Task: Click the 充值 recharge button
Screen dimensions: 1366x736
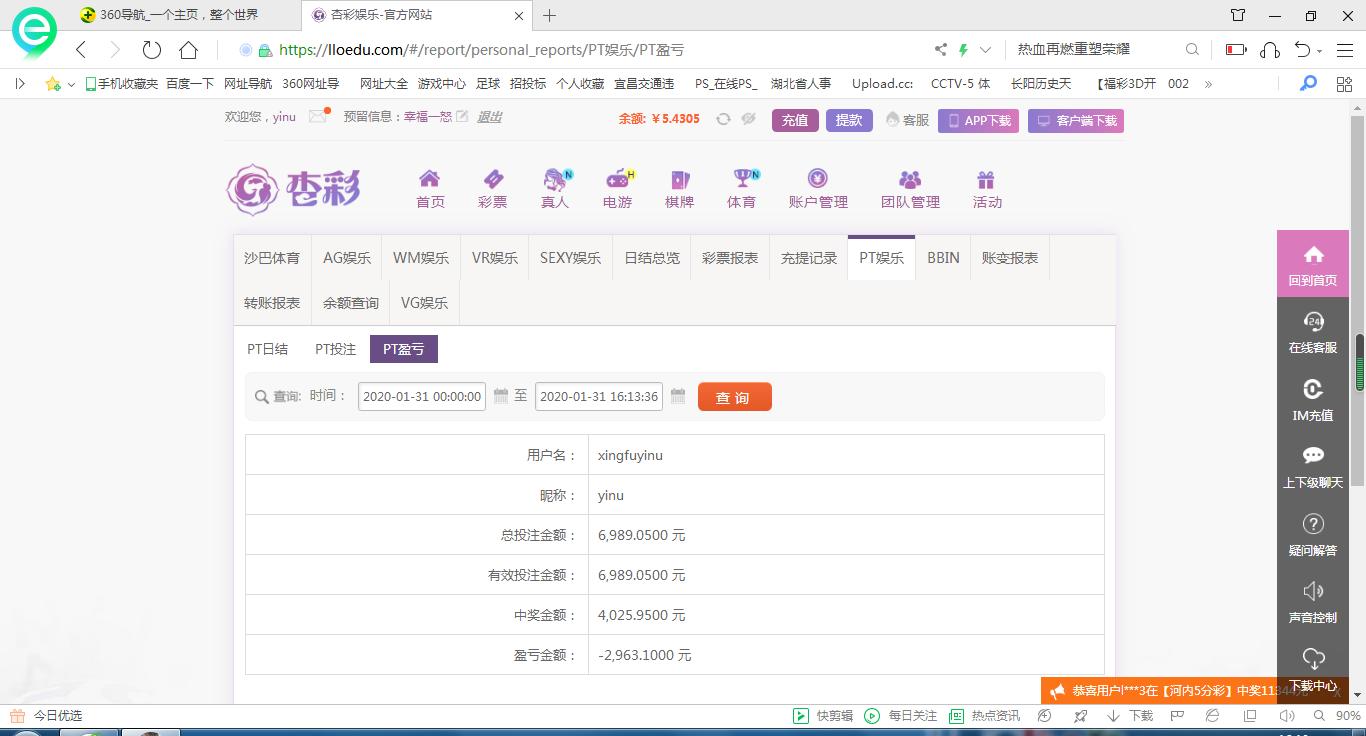Action: pos(795,120)
